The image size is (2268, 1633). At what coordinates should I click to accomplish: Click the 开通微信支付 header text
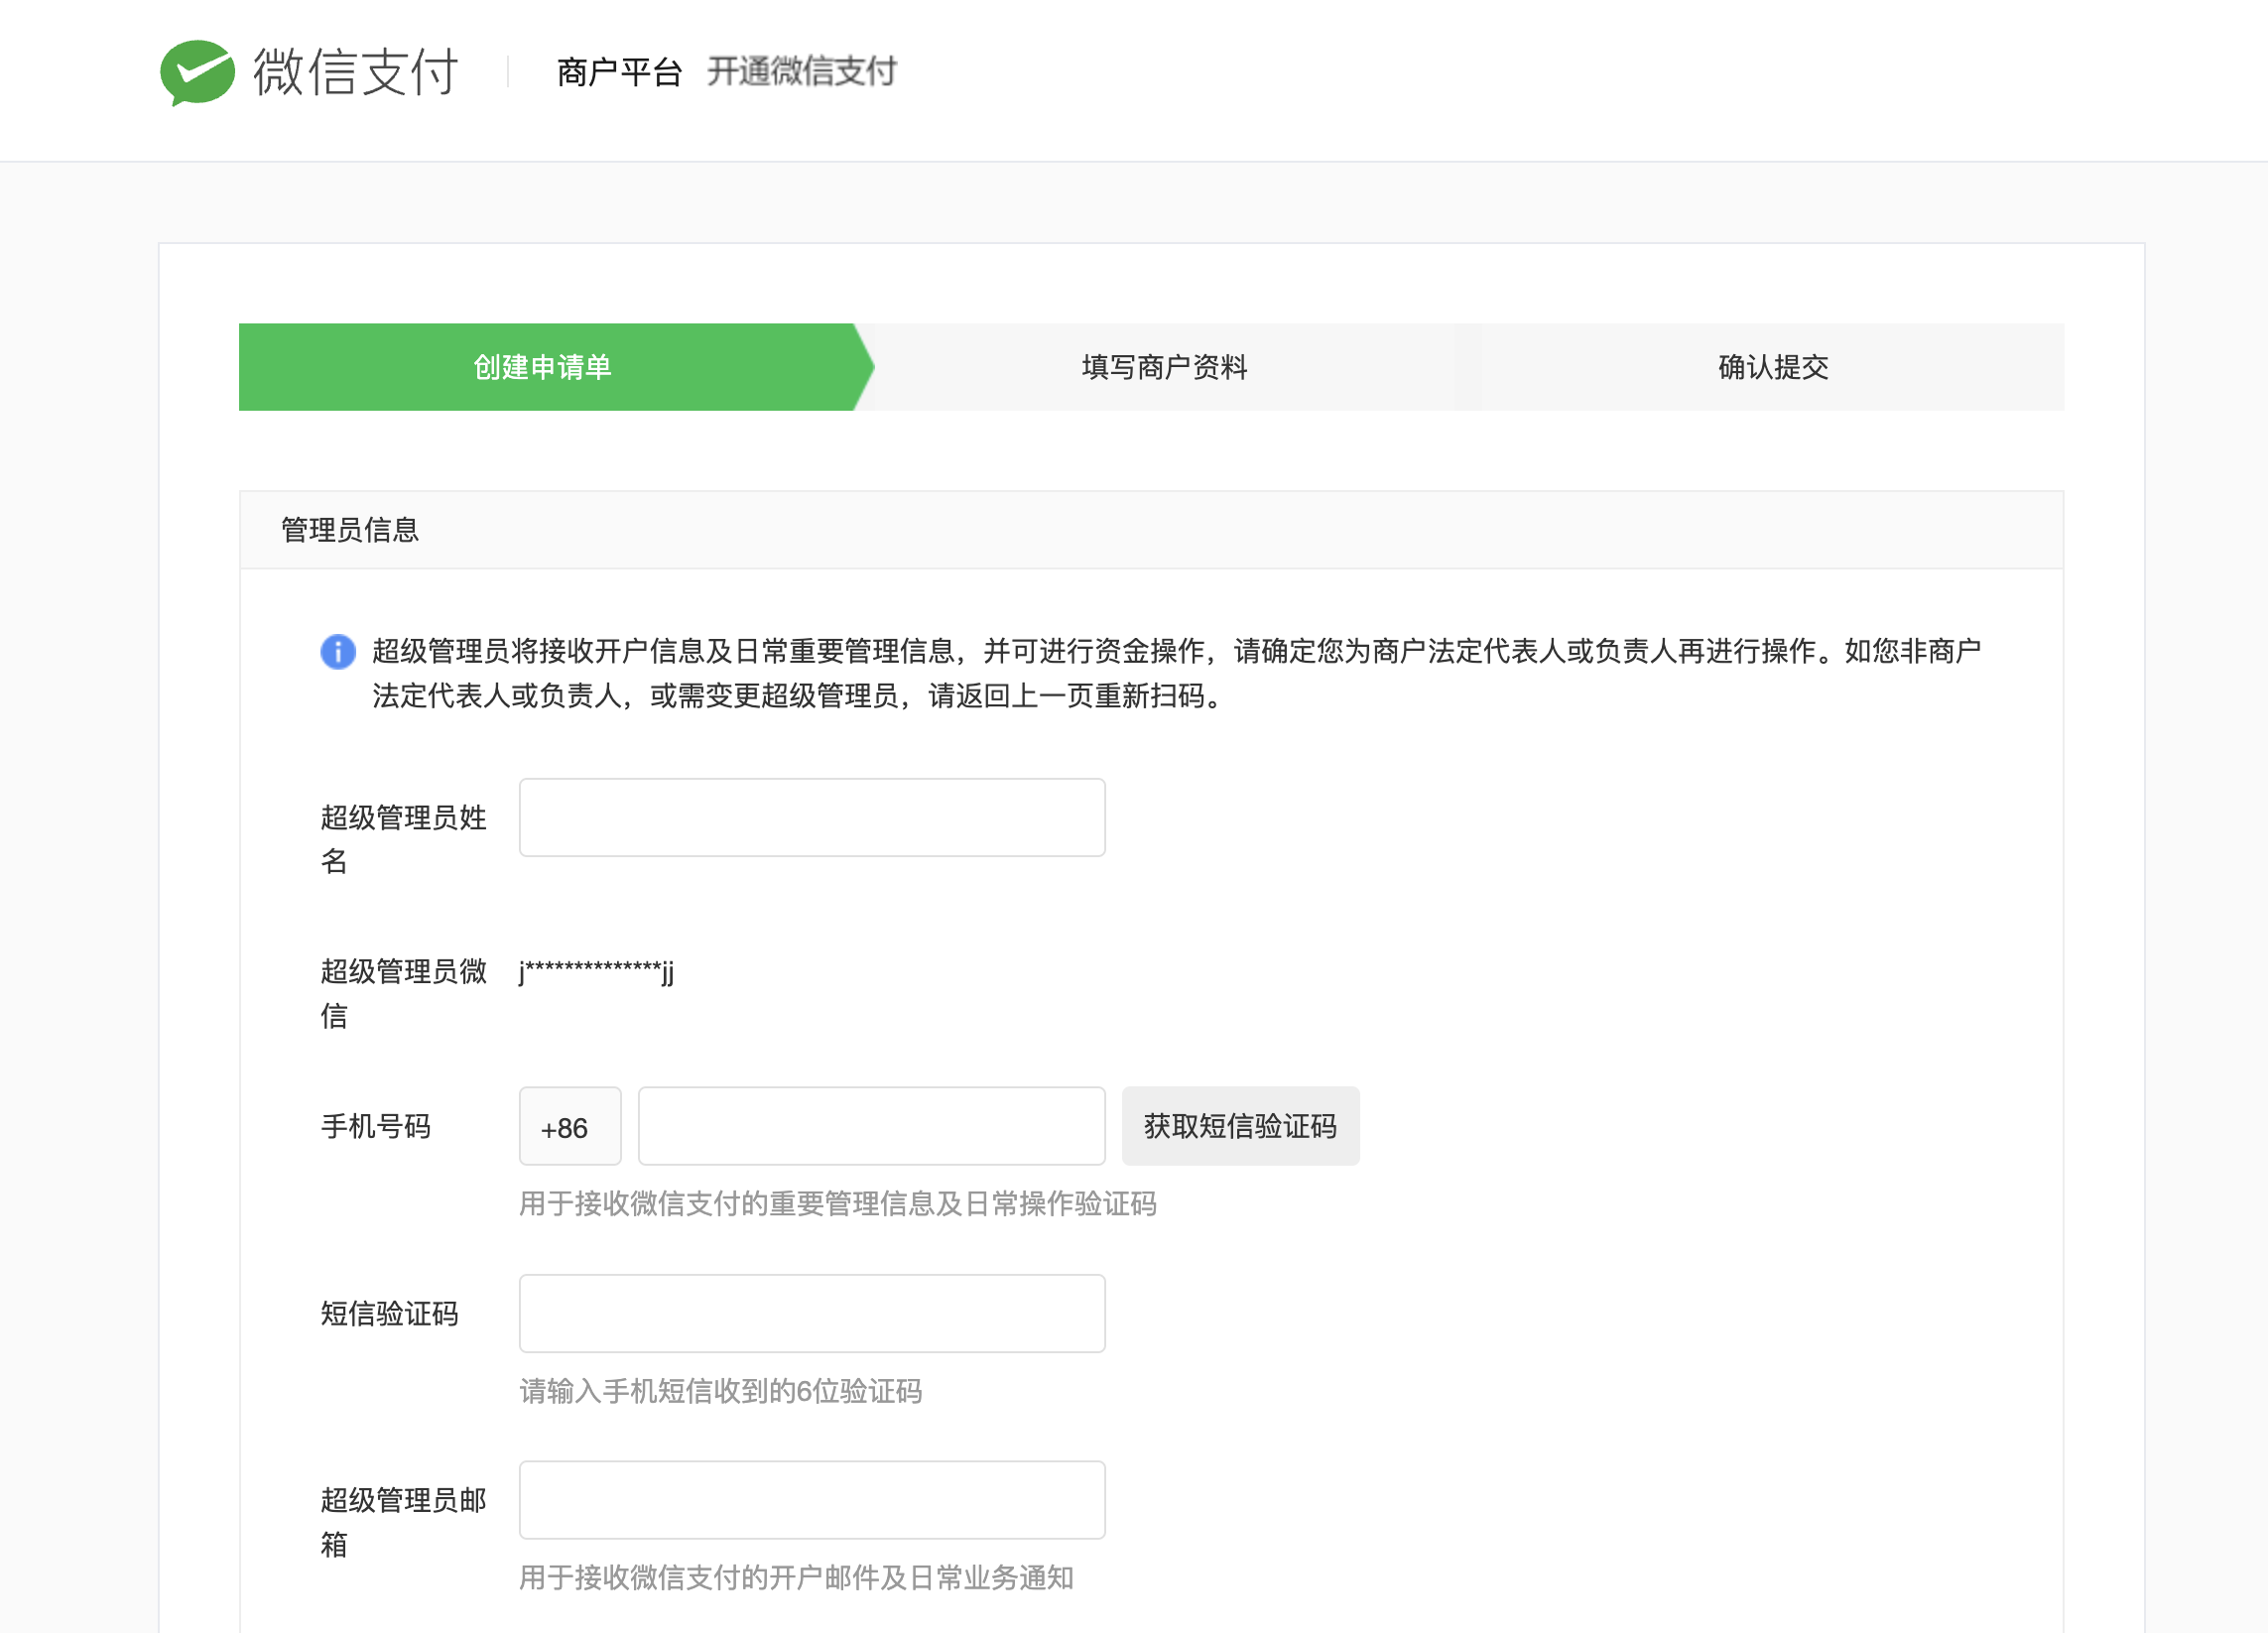point(801,72)
